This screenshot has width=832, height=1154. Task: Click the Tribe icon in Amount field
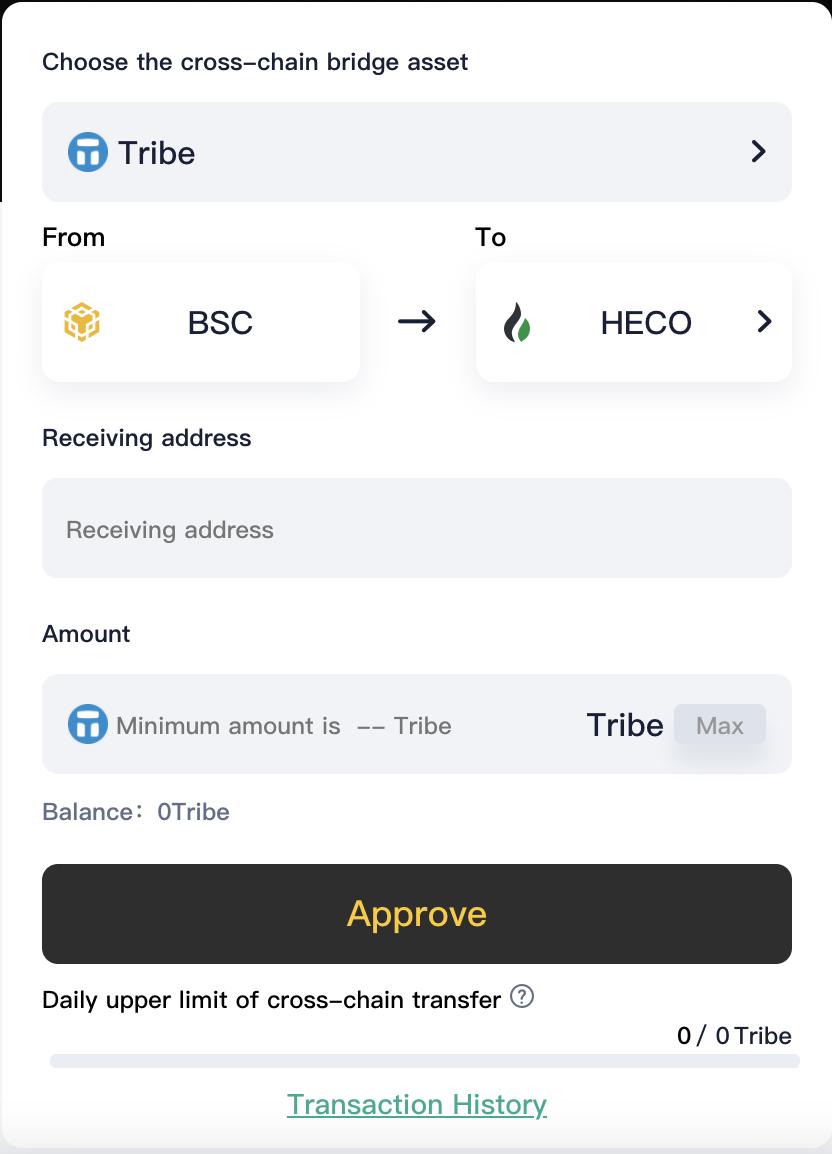click(88, 724)
